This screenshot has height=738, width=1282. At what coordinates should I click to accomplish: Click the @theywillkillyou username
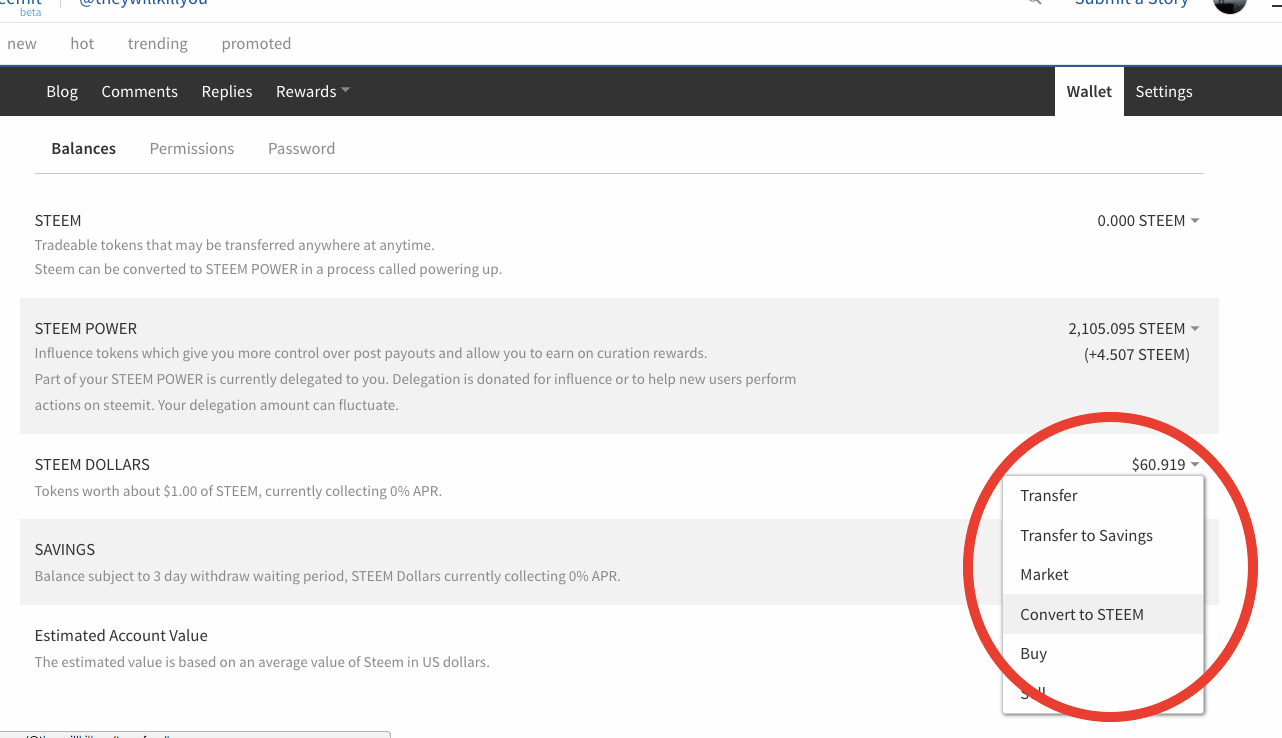tap(143, 3)
